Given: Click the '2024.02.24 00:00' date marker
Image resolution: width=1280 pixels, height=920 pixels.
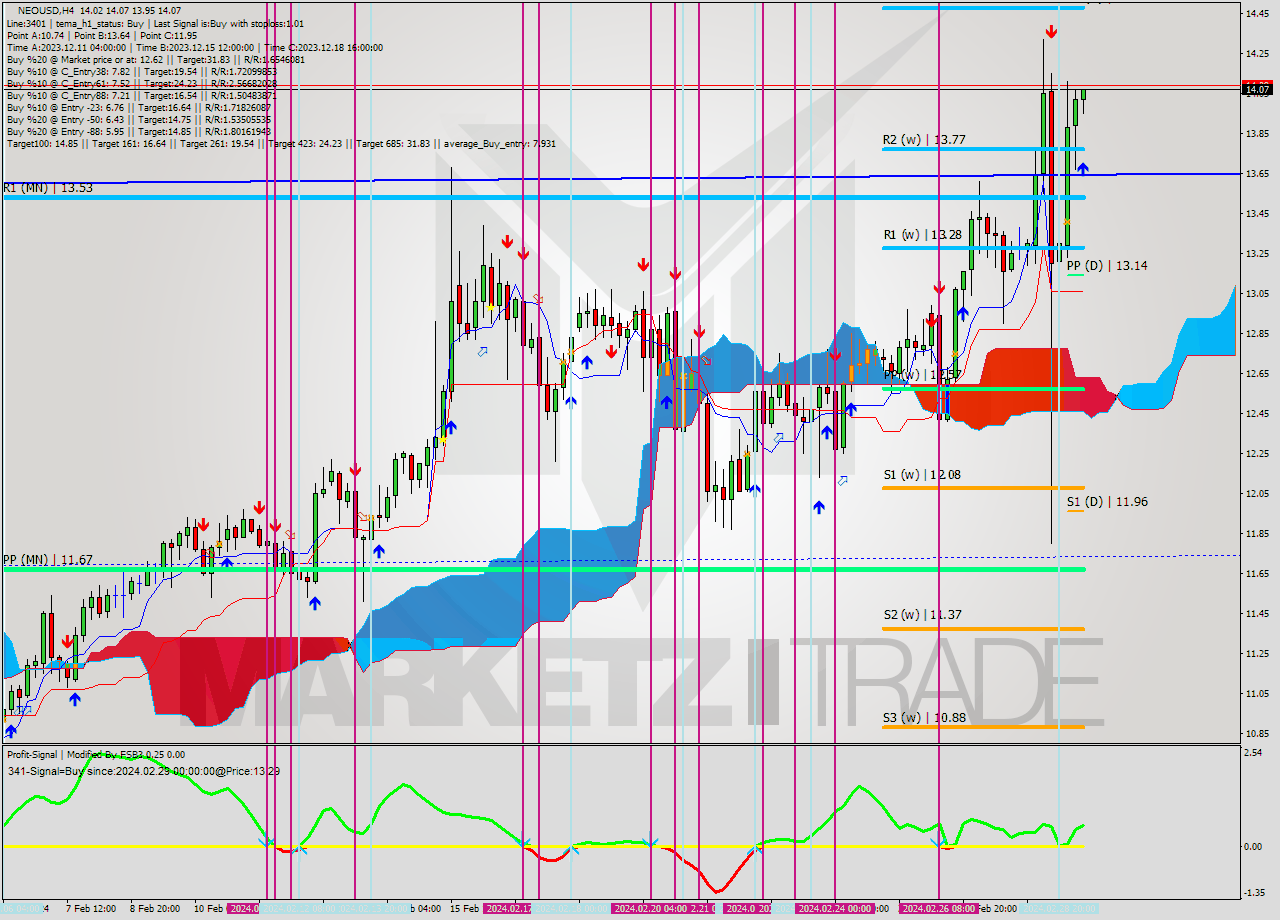Looking at the screenshot, I should click(x=834, y=909).
